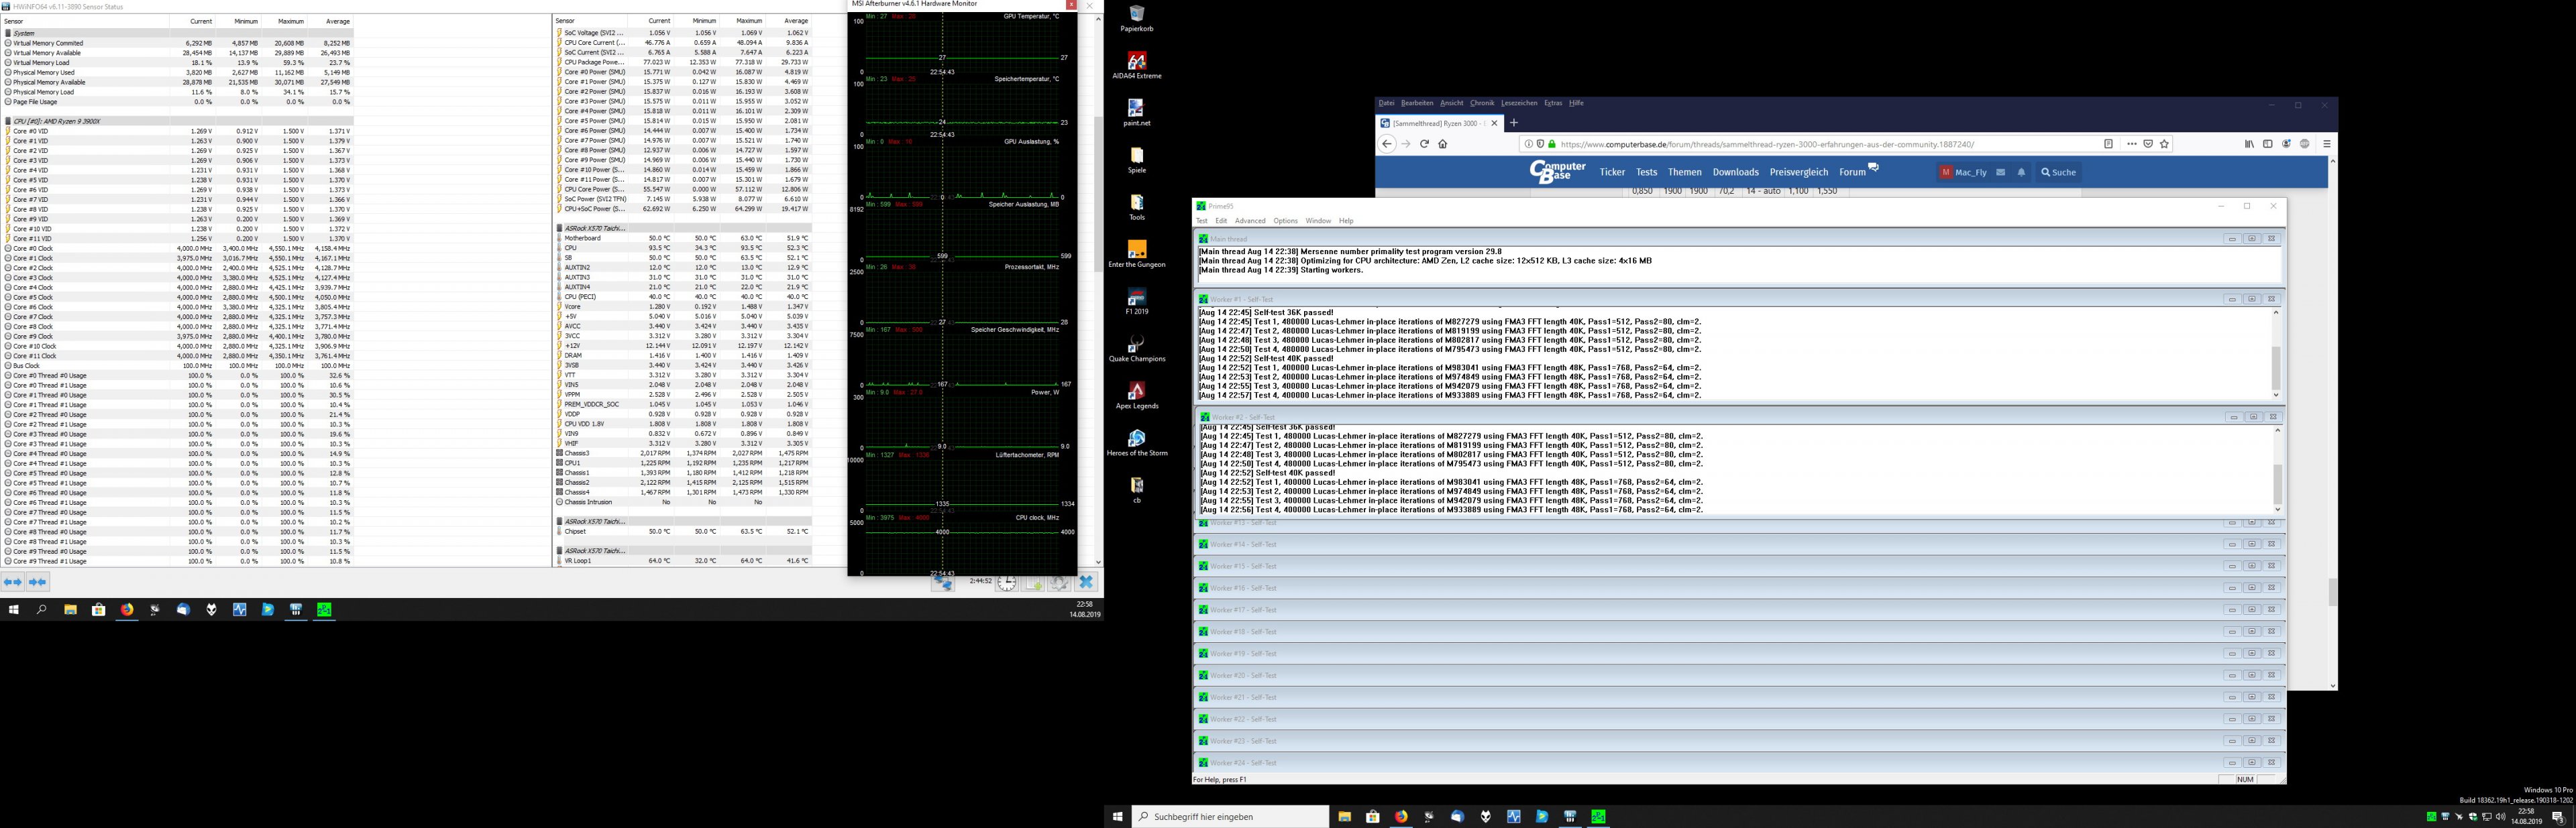Click HWiNFO expand-columns double arrow button
This screenshot has height=828, width=2576.
[13, 582]
